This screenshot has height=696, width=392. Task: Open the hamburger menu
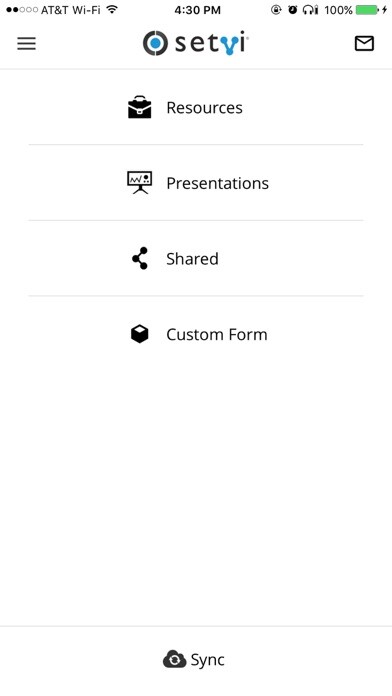tap(27, 44)
